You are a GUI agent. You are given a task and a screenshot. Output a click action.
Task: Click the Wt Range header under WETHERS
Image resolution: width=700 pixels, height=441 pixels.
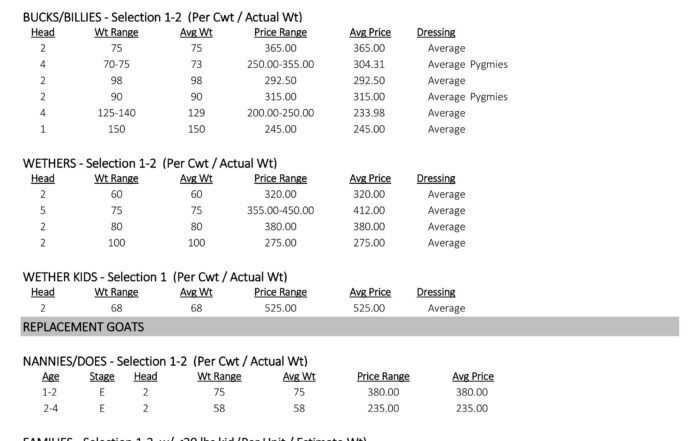(117, 179)
